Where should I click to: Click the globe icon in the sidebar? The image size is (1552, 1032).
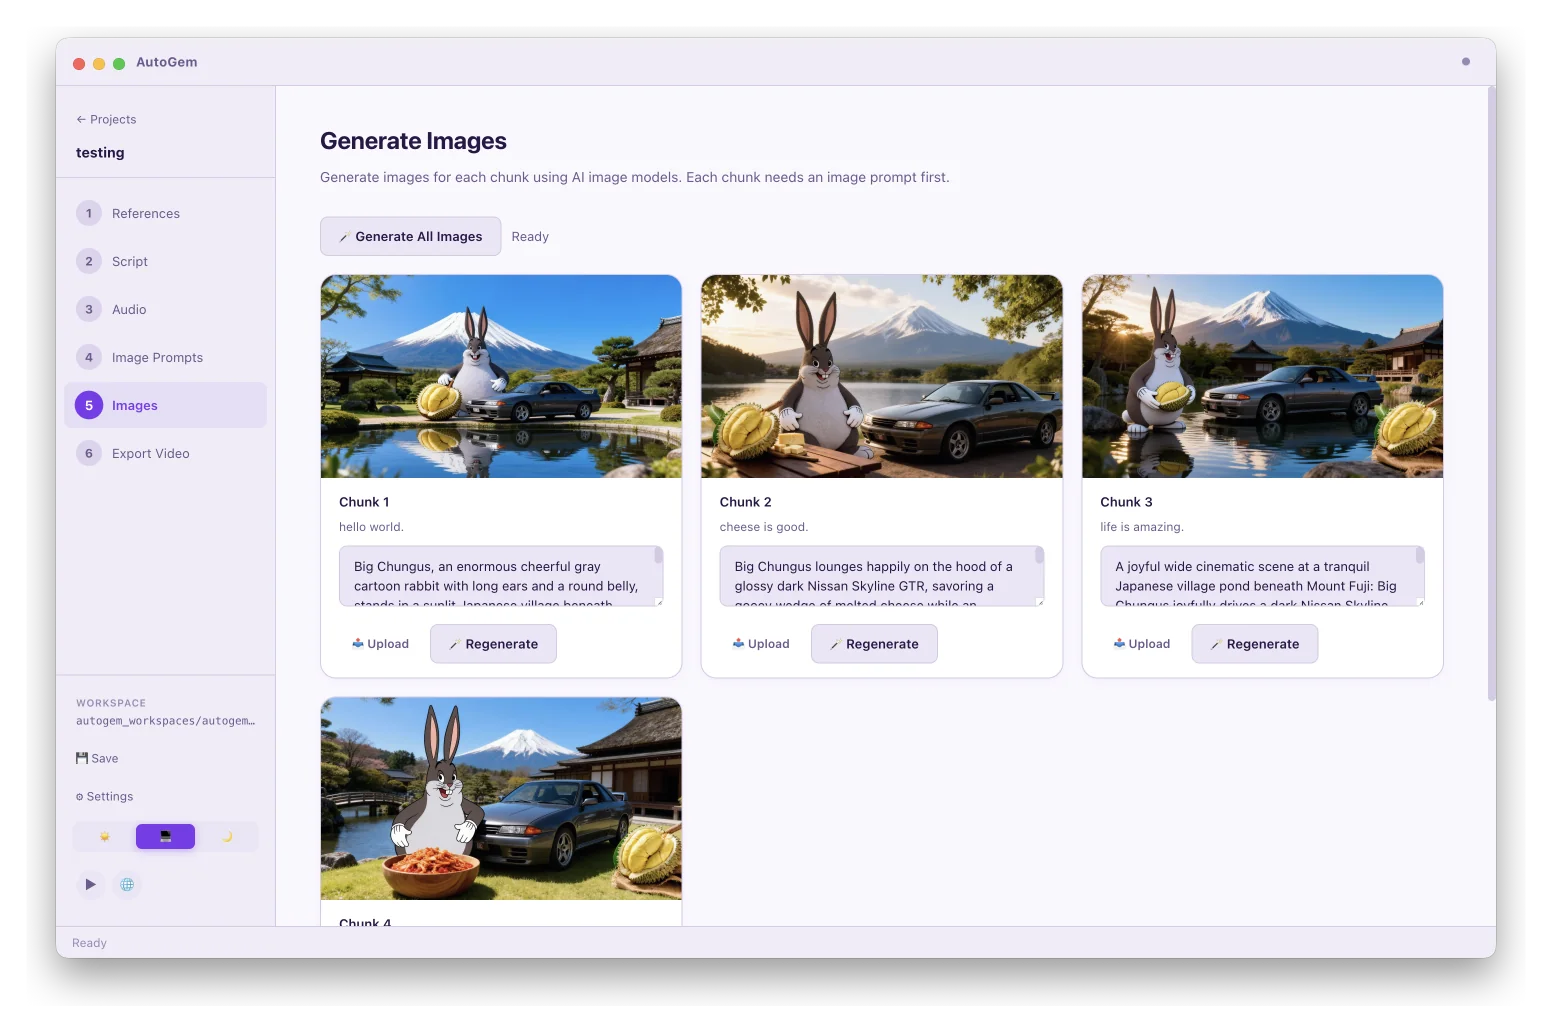coord(127,884)
